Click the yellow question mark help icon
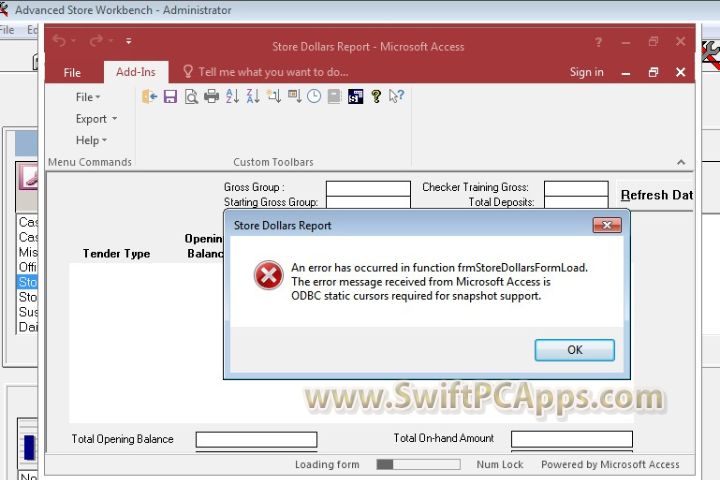This screenshot has height=480, width=720. 376,96
